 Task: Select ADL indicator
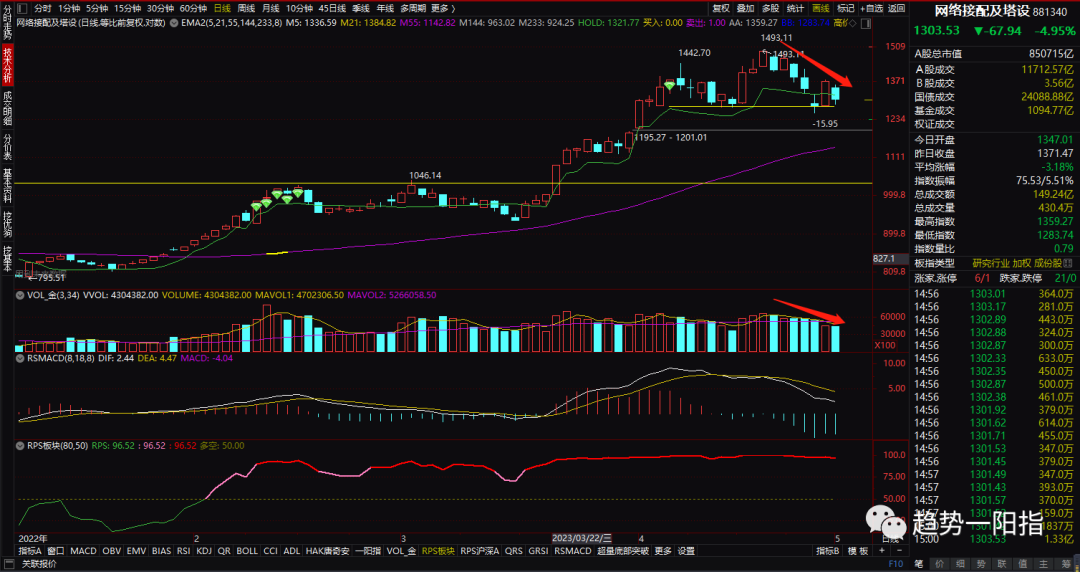292,551
